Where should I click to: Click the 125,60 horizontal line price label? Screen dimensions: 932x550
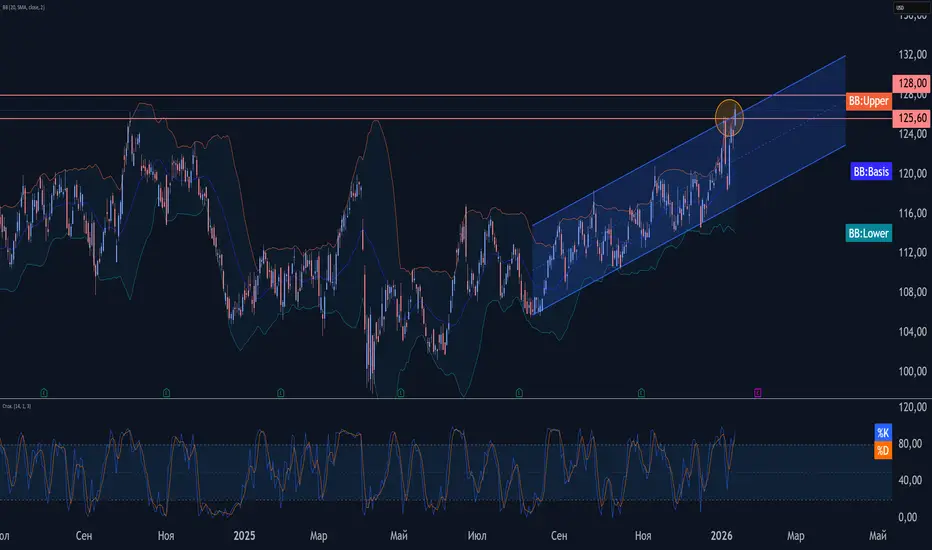pos(912,118)
